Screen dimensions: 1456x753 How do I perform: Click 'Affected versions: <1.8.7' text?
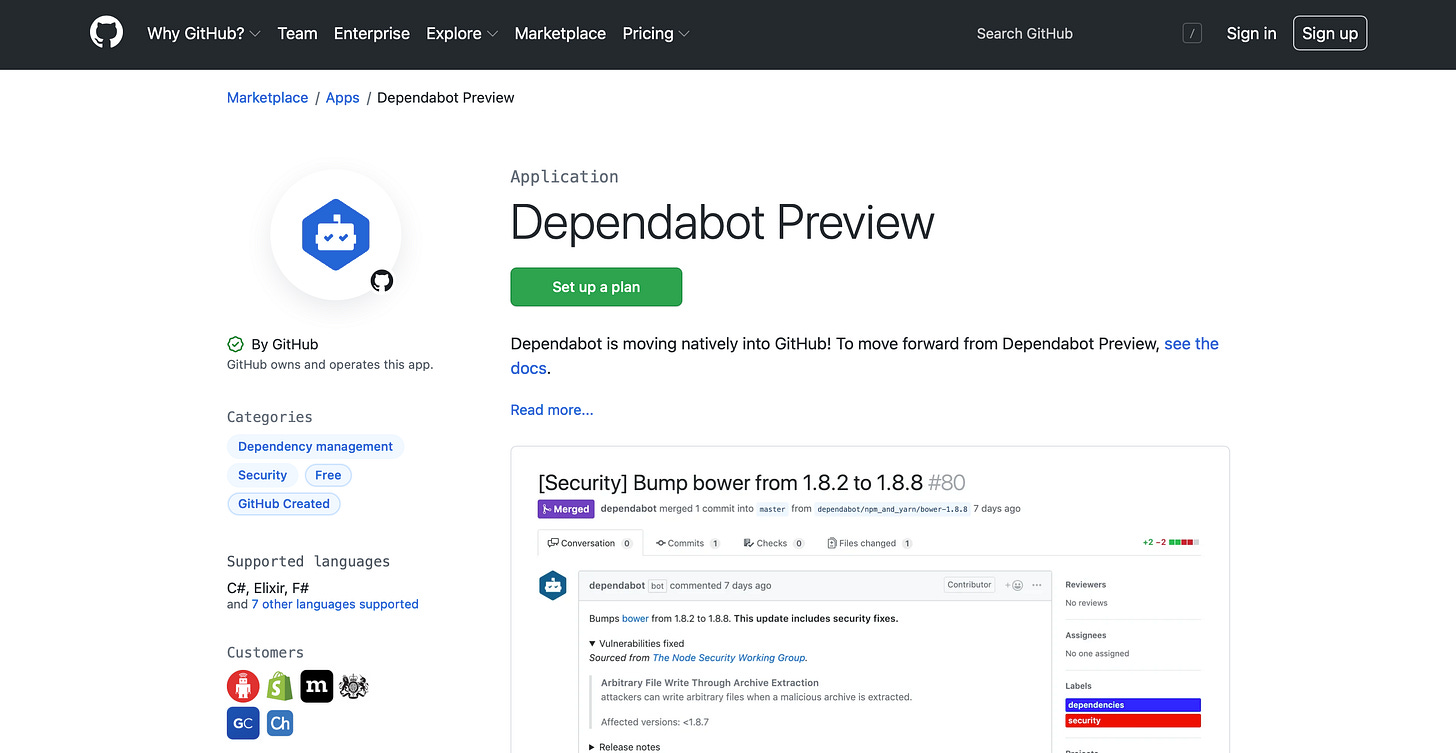click(x=655, y=722)
